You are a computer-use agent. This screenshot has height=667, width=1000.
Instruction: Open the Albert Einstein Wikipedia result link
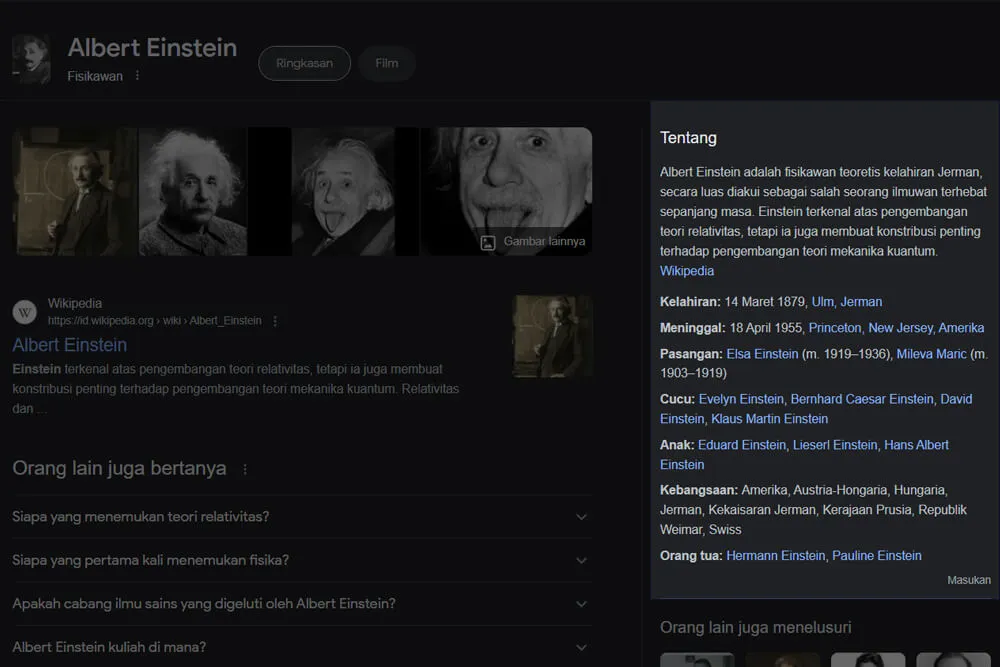point(69,344)
